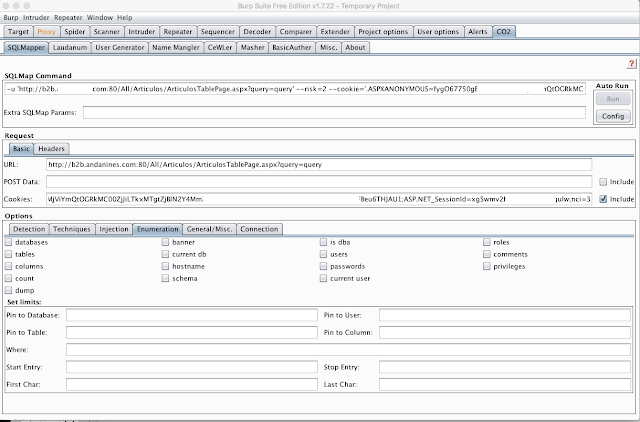This screenshot has height=422, width=640.
Task: Enable the current user checkbox
Action: pyautogui.click(x=323, y=278)
